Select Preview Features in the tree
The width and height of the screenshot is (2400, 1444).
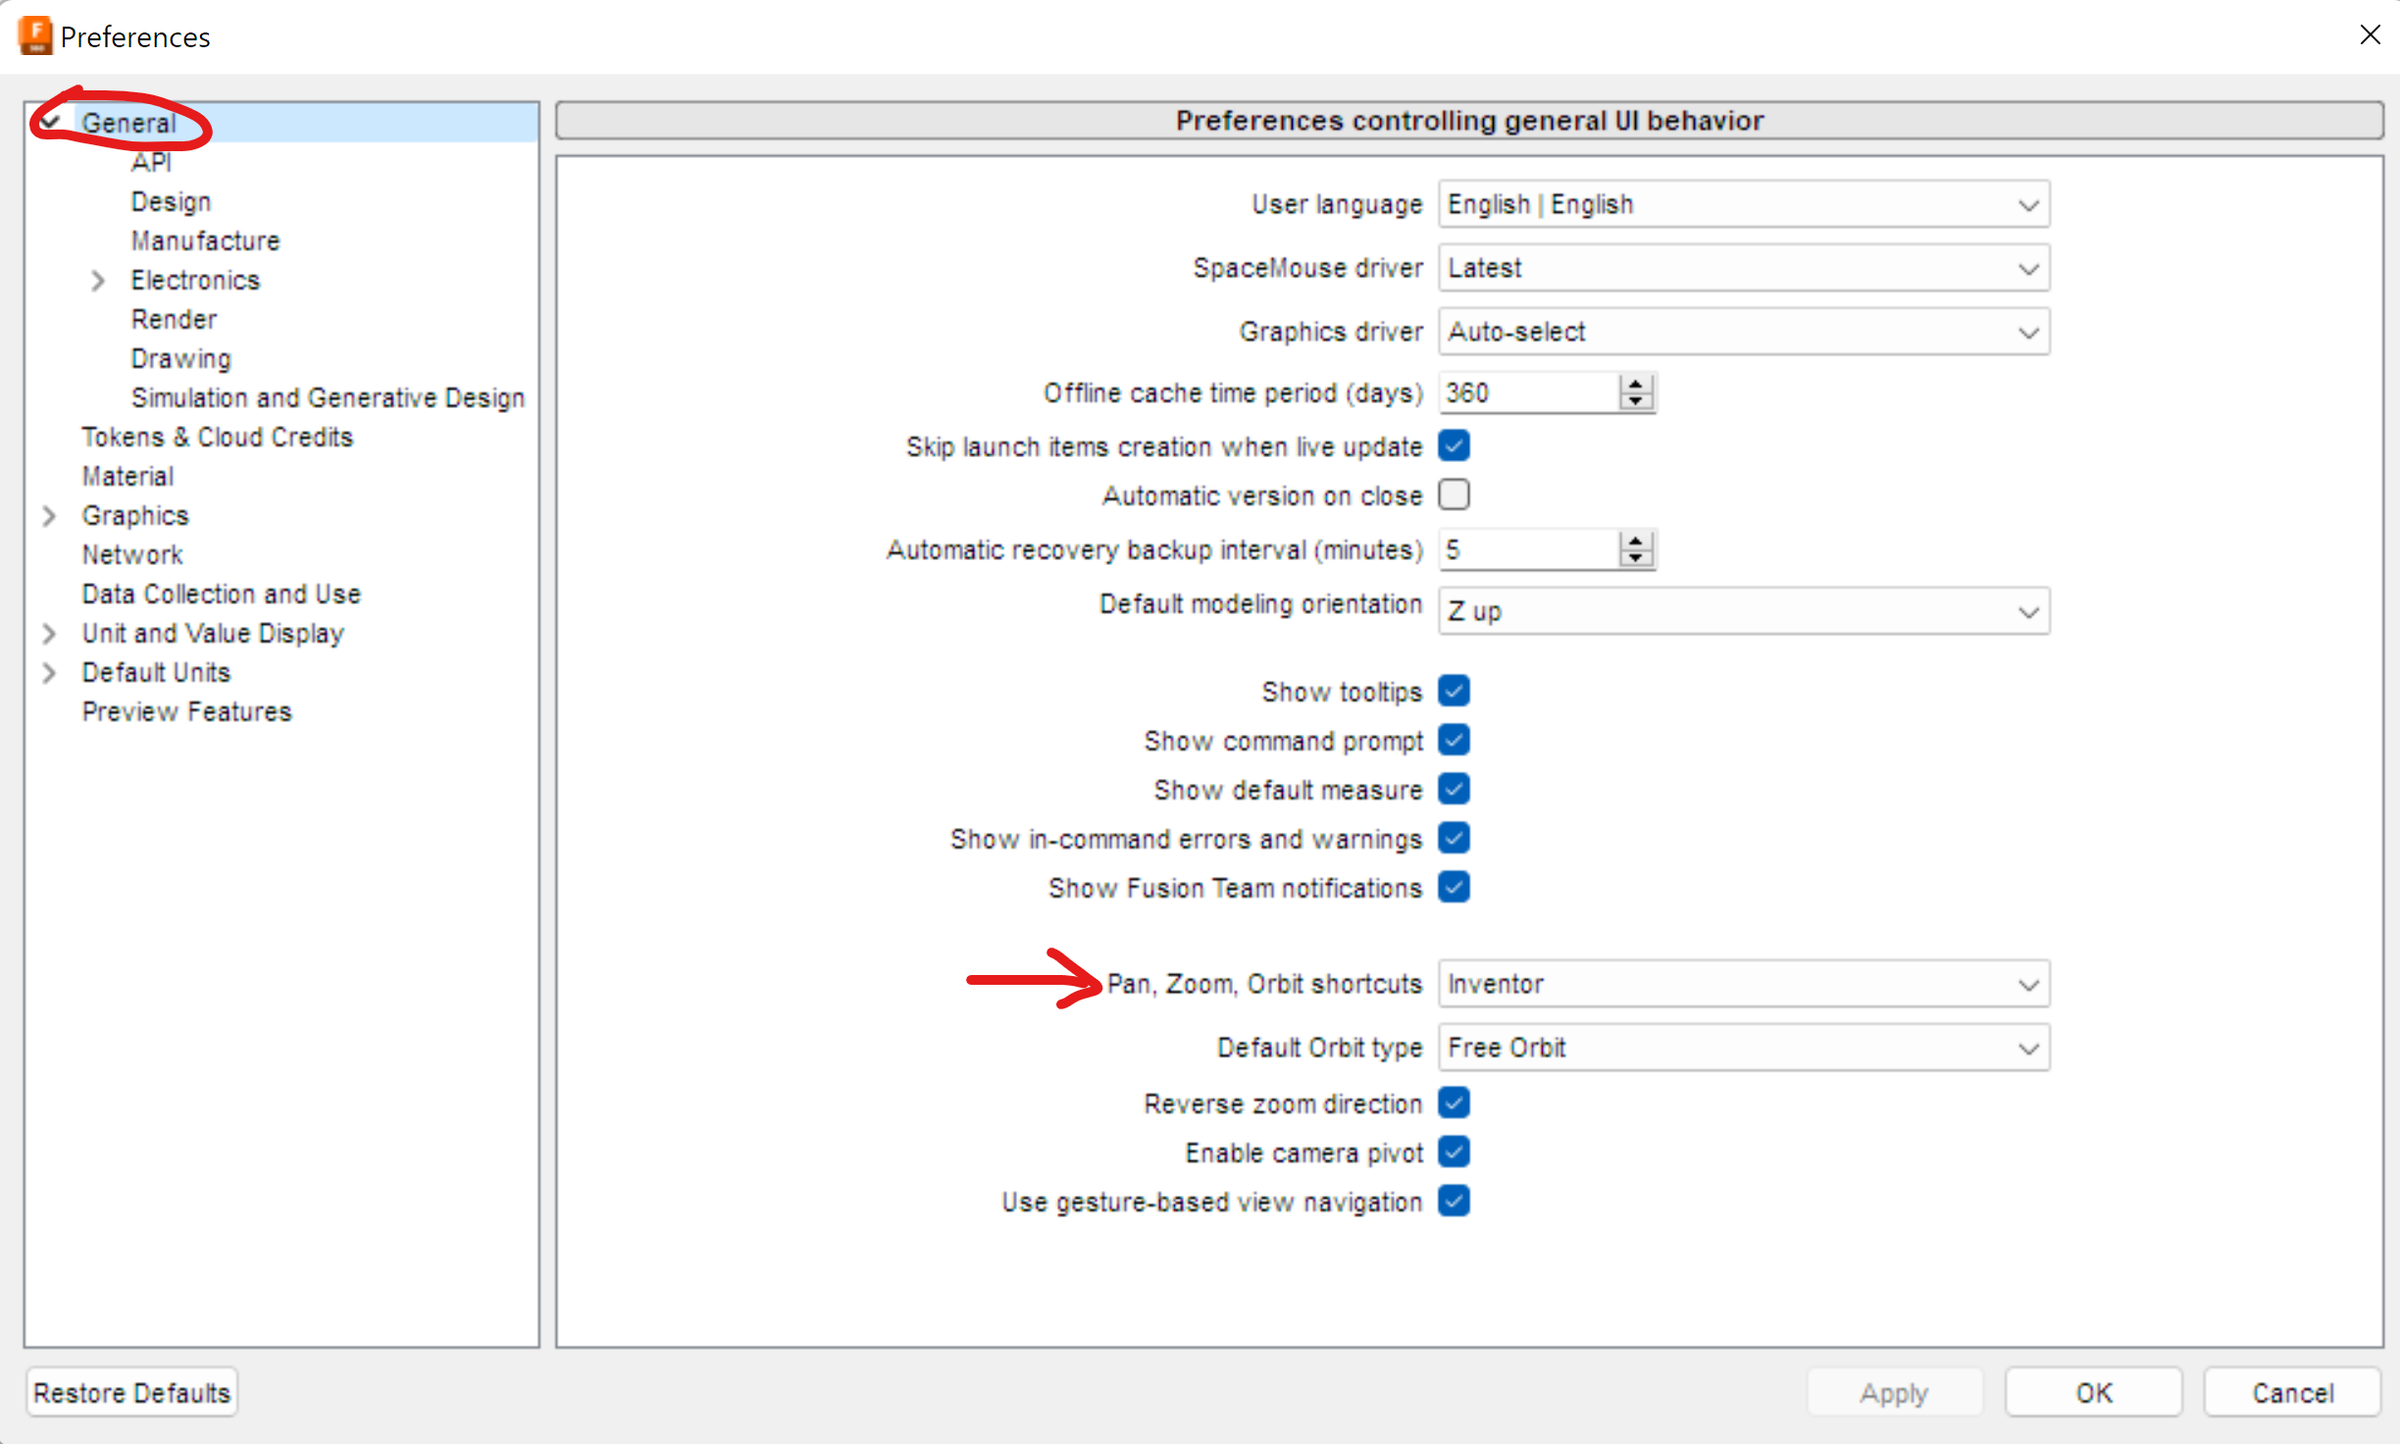[187, 712]
